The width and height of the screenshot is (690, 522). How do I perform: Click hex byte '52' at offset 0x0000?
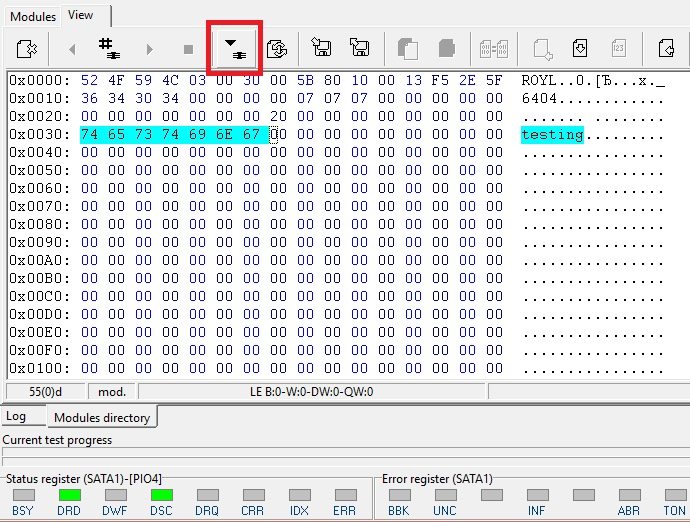tap(89, 81)
